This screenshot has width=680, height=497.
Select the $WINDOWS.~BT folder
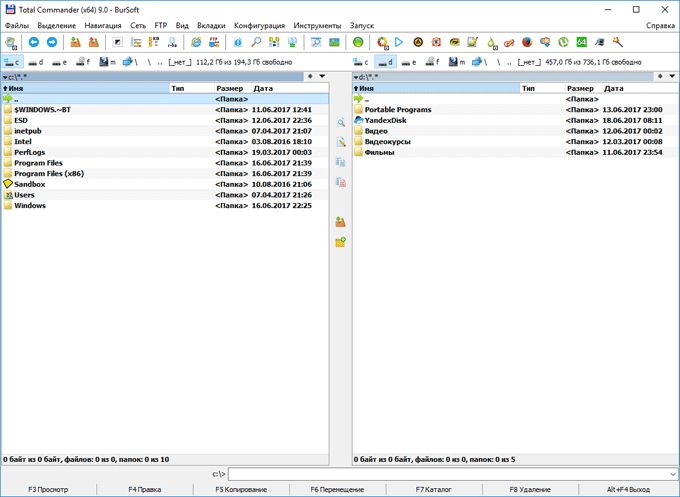point(165,110)
